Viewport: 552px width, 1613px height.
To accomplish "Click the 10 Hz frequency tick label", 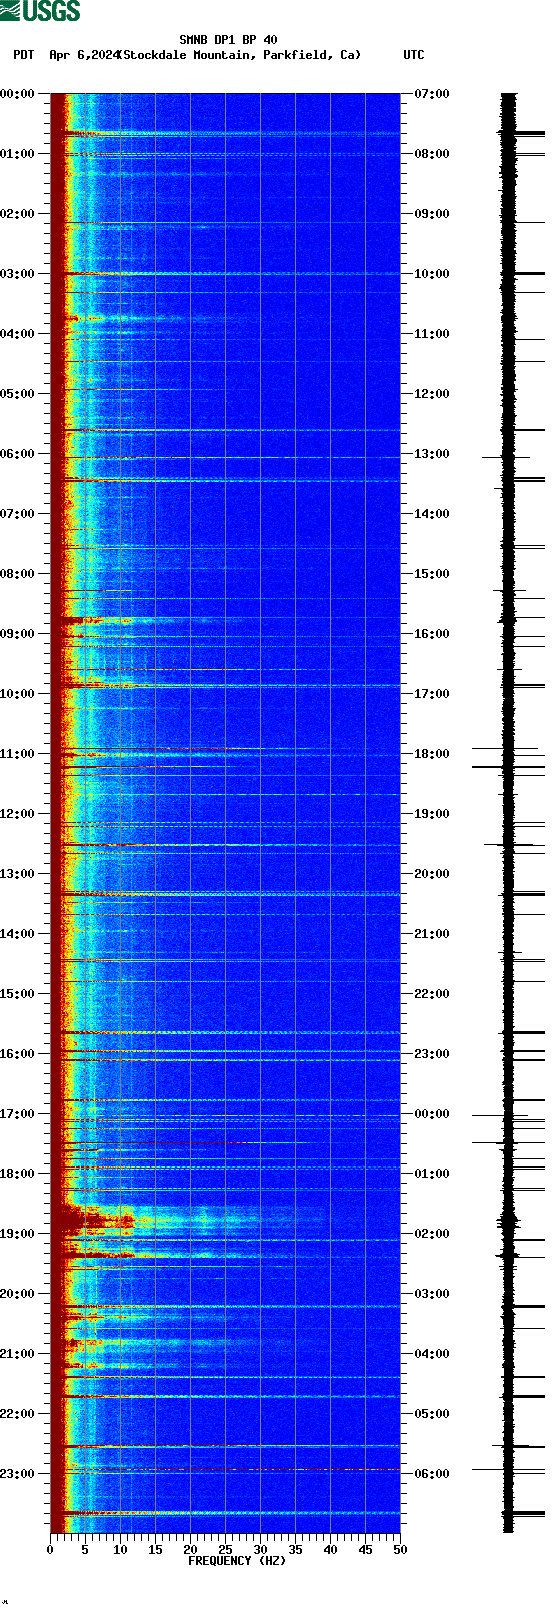I will coord(120,1551).
